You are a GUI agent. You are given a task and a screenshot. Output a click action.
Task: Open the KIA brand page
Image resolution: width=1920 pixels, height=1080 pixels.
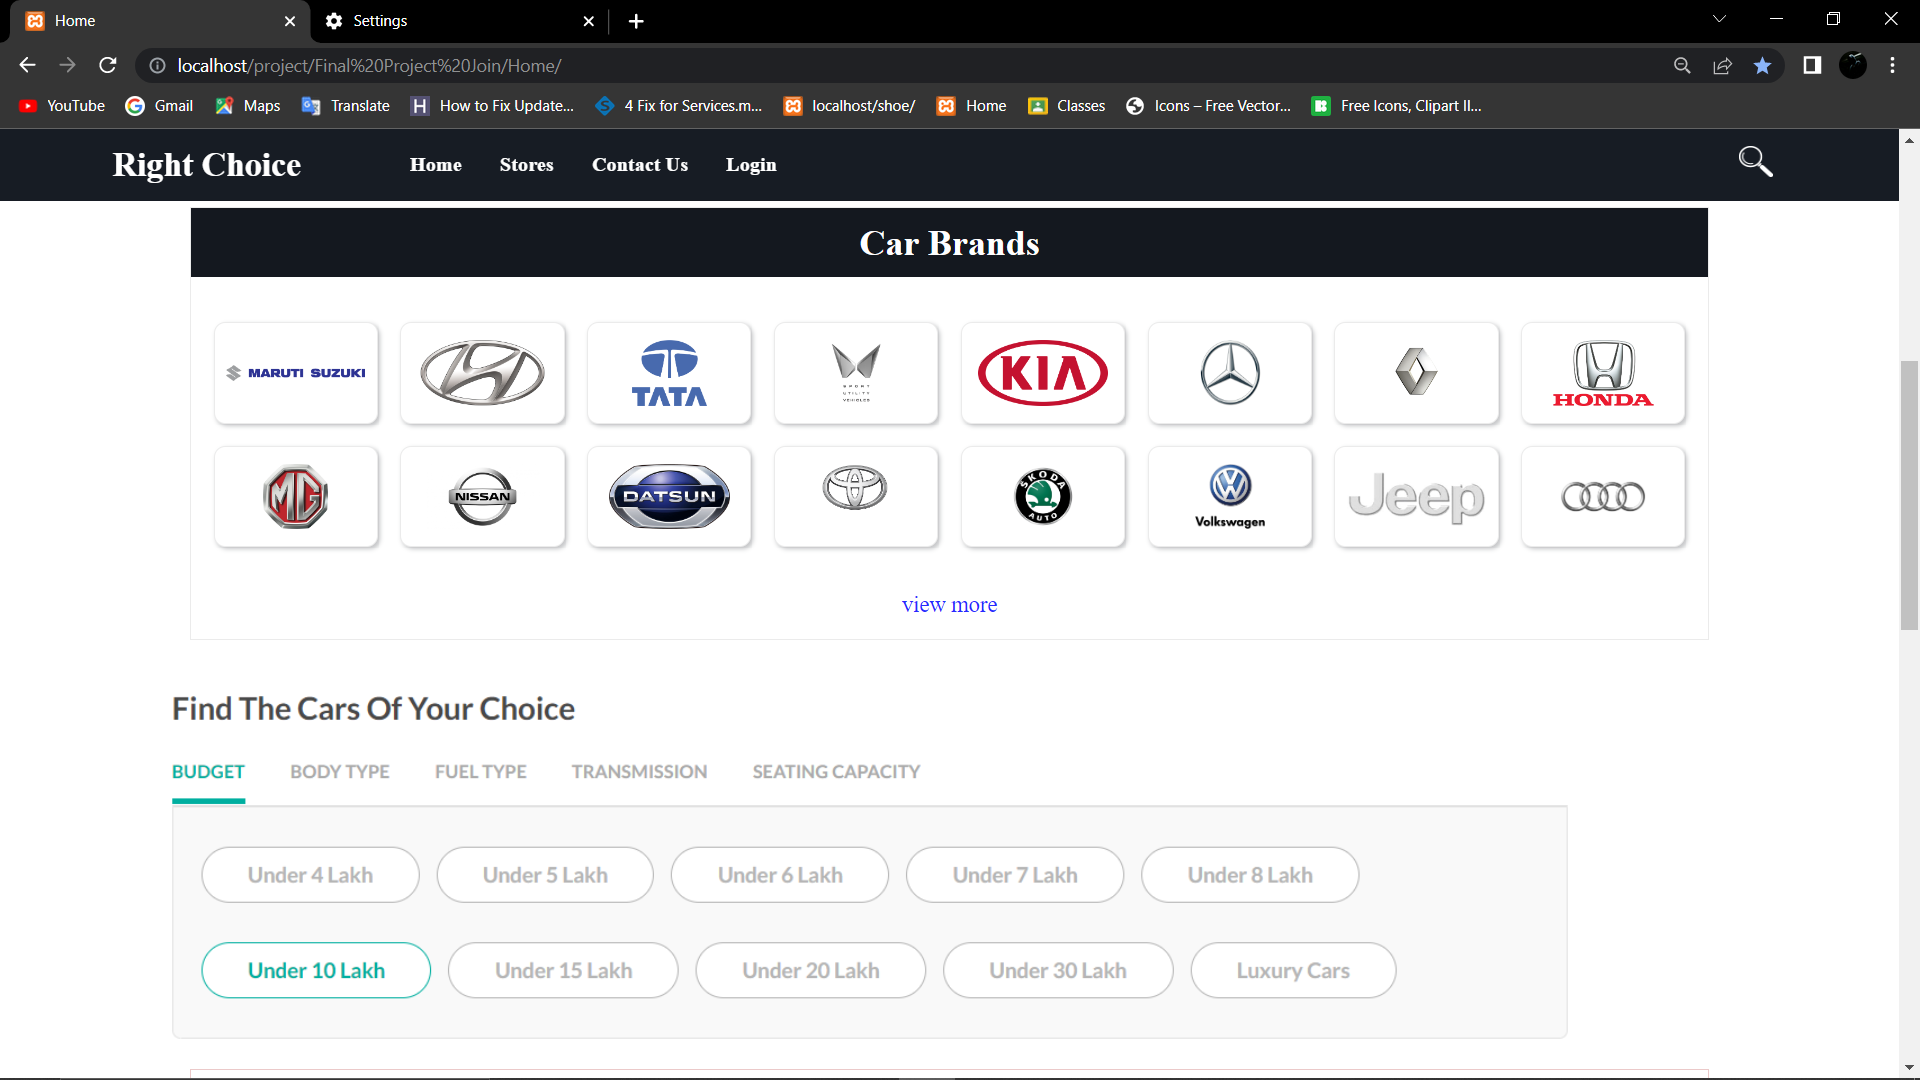click(1043, 373)
